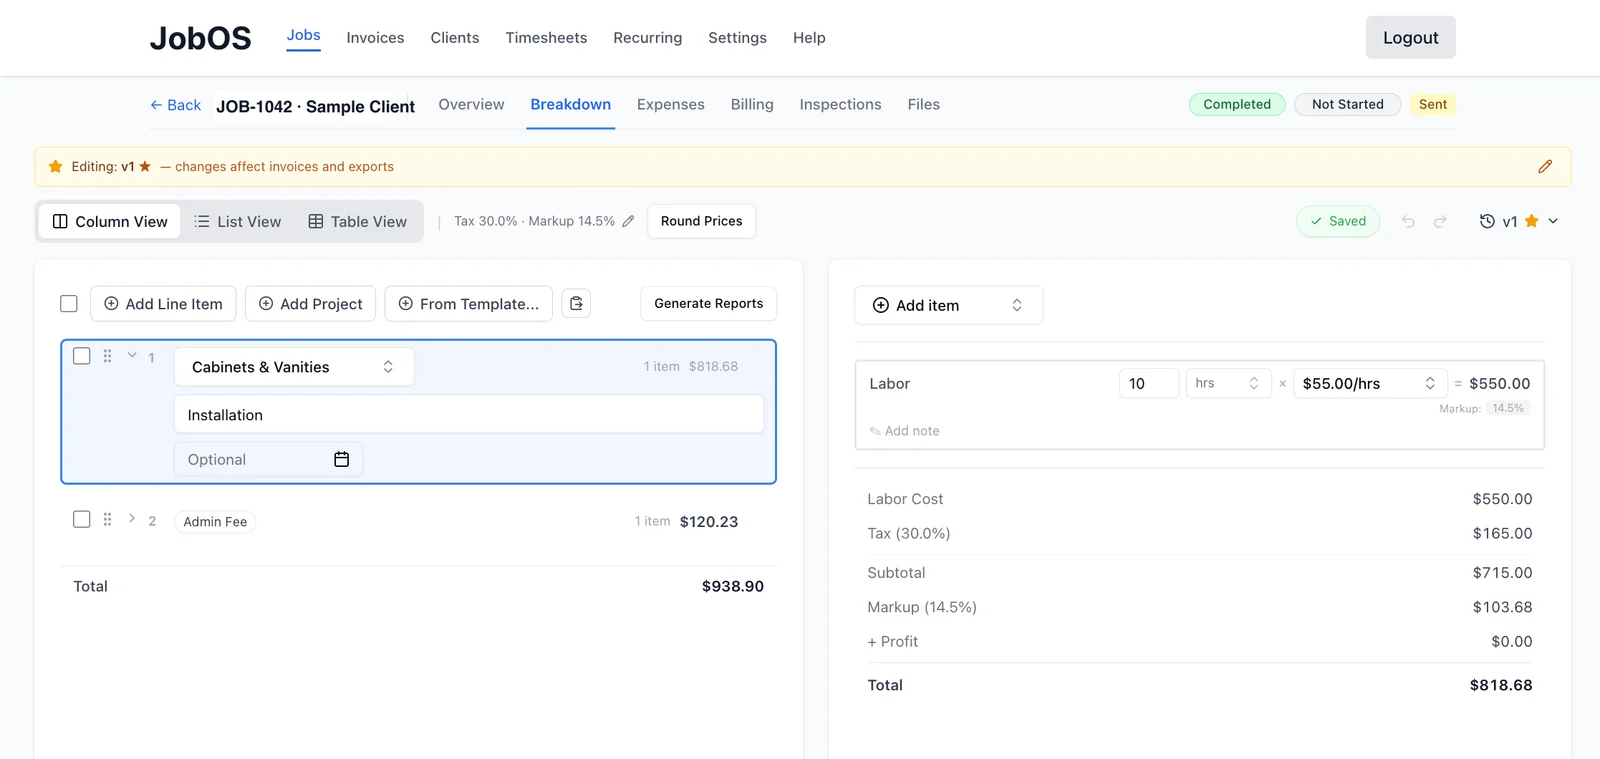Screen dimensions: 1600x759
Task: Expand the Admin Fee row chevron
Action: (132, 519)
